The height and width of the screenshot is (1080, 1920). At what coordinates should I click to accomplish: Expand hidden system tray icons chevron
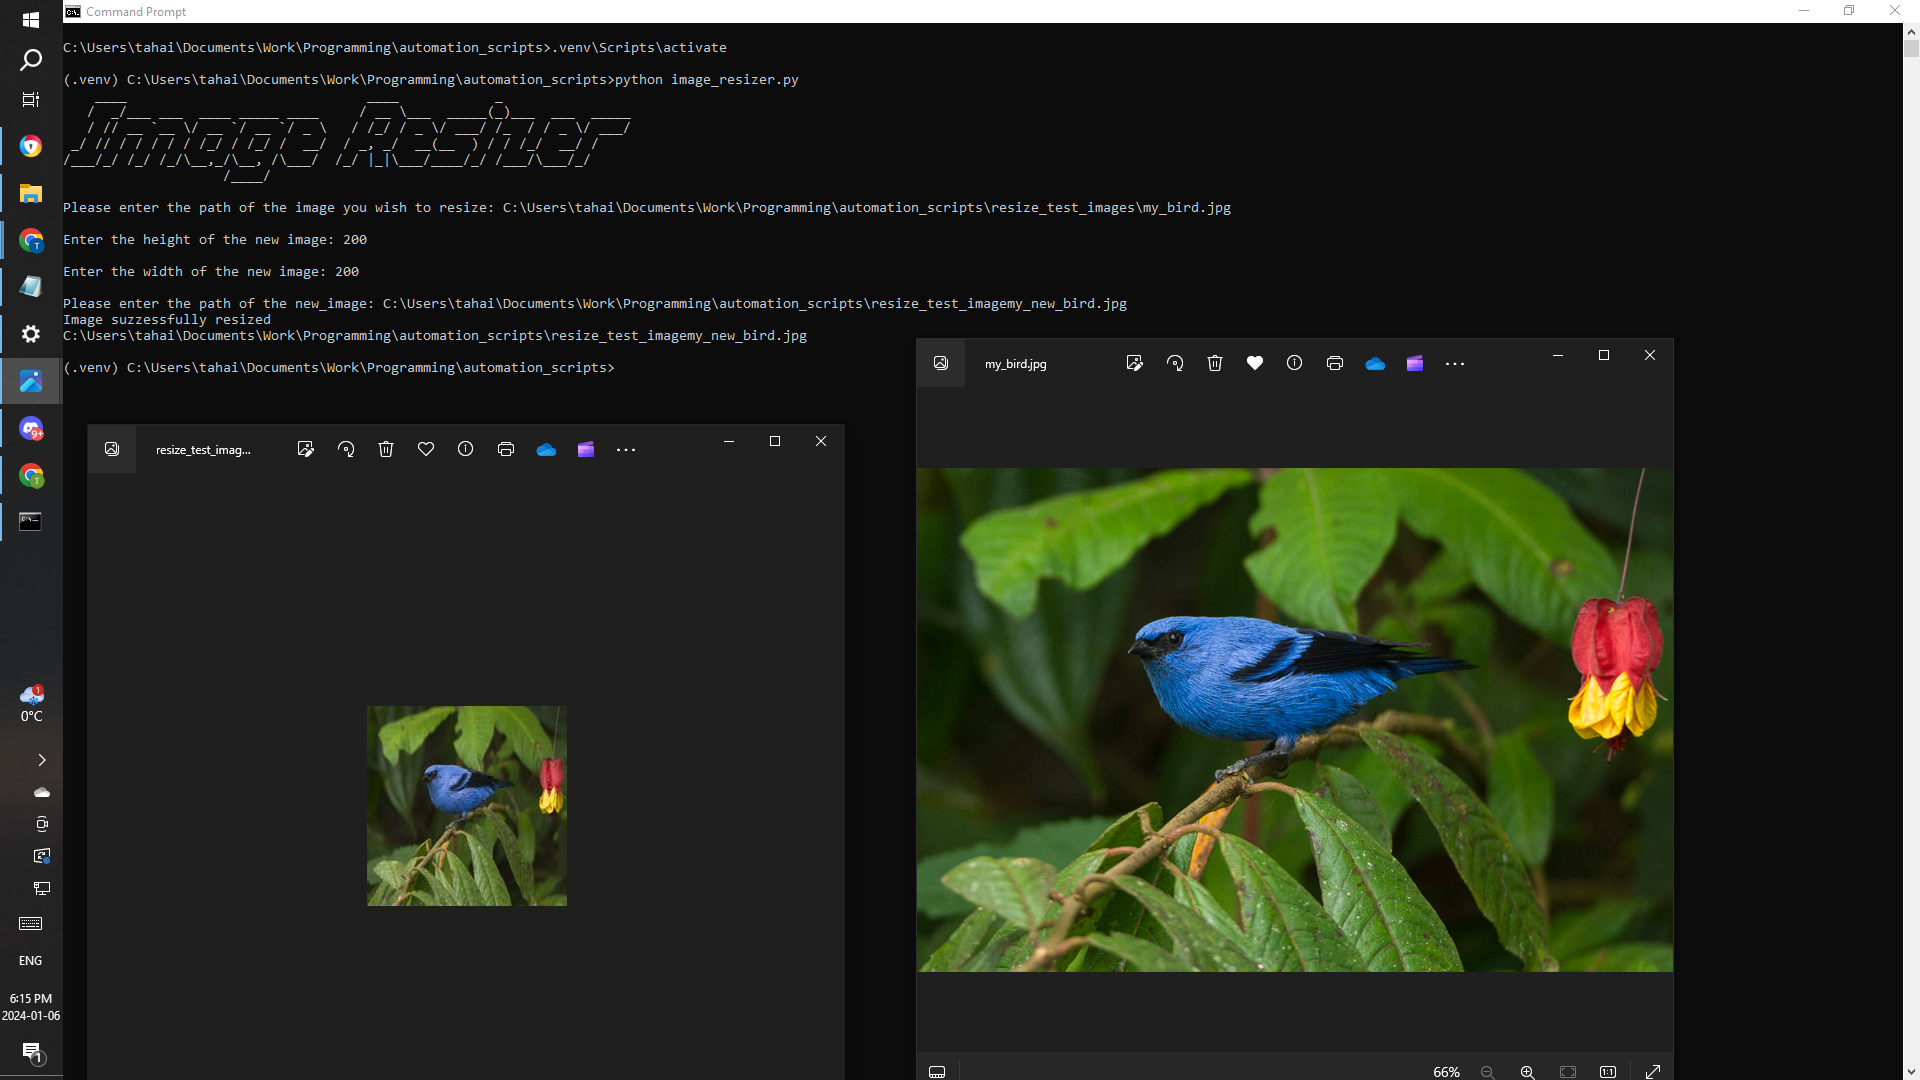(x=41, y=760)
